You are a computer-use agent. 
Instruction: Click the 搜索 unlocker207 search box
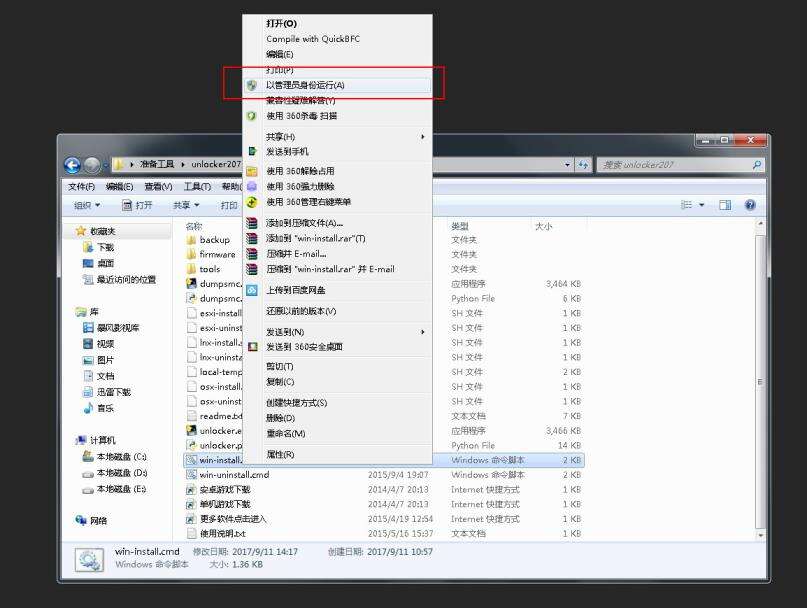[x=680, y=165]
